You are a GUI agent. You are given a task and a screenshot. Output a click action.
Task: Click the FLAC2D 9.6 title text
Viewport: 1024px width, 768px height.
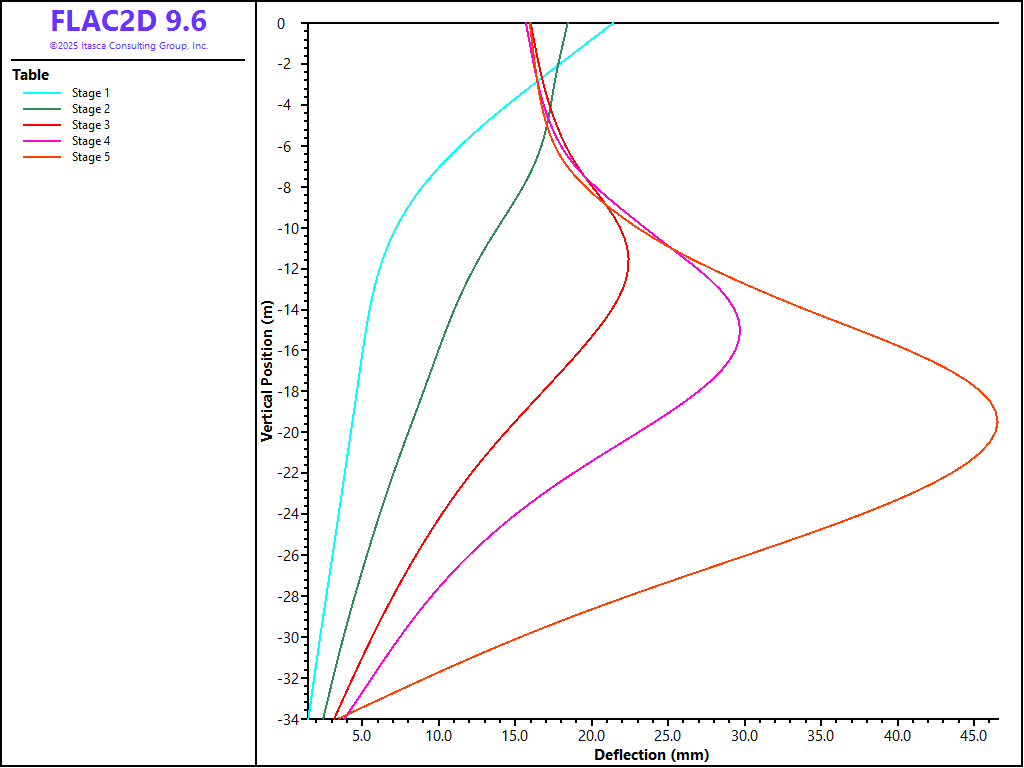pos(128,22)
